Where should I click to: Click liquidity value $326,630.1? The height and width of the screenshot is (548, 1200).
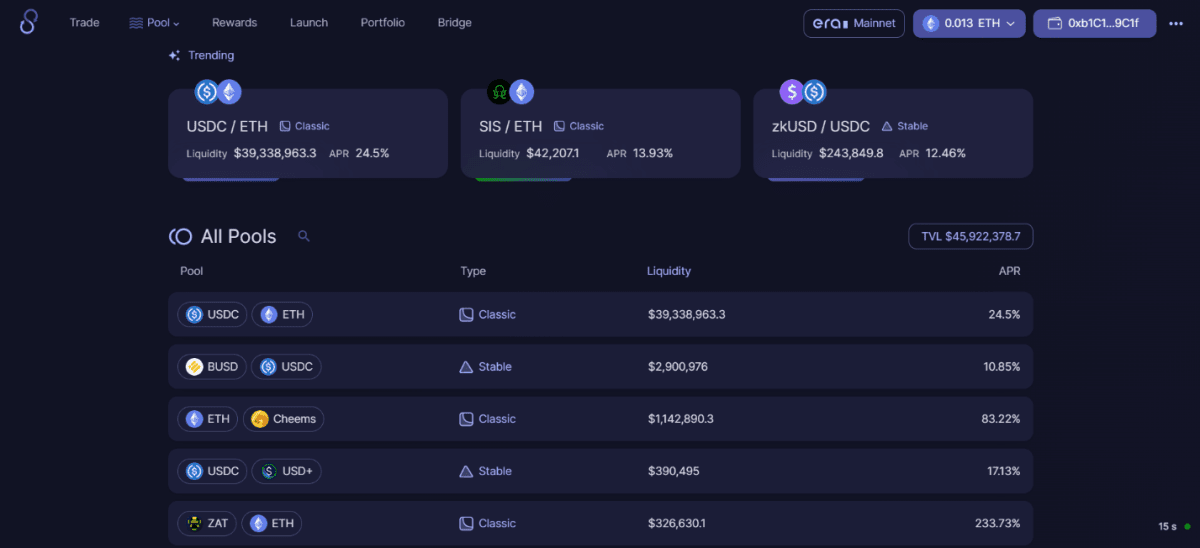coord(677,523)
